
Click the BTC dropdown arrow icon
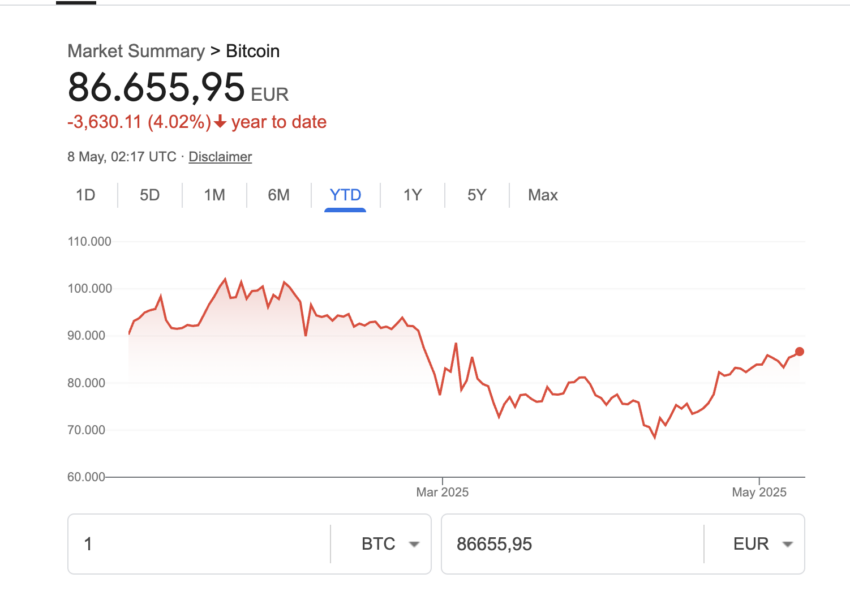pyautogui.click(x=414, y=544)
